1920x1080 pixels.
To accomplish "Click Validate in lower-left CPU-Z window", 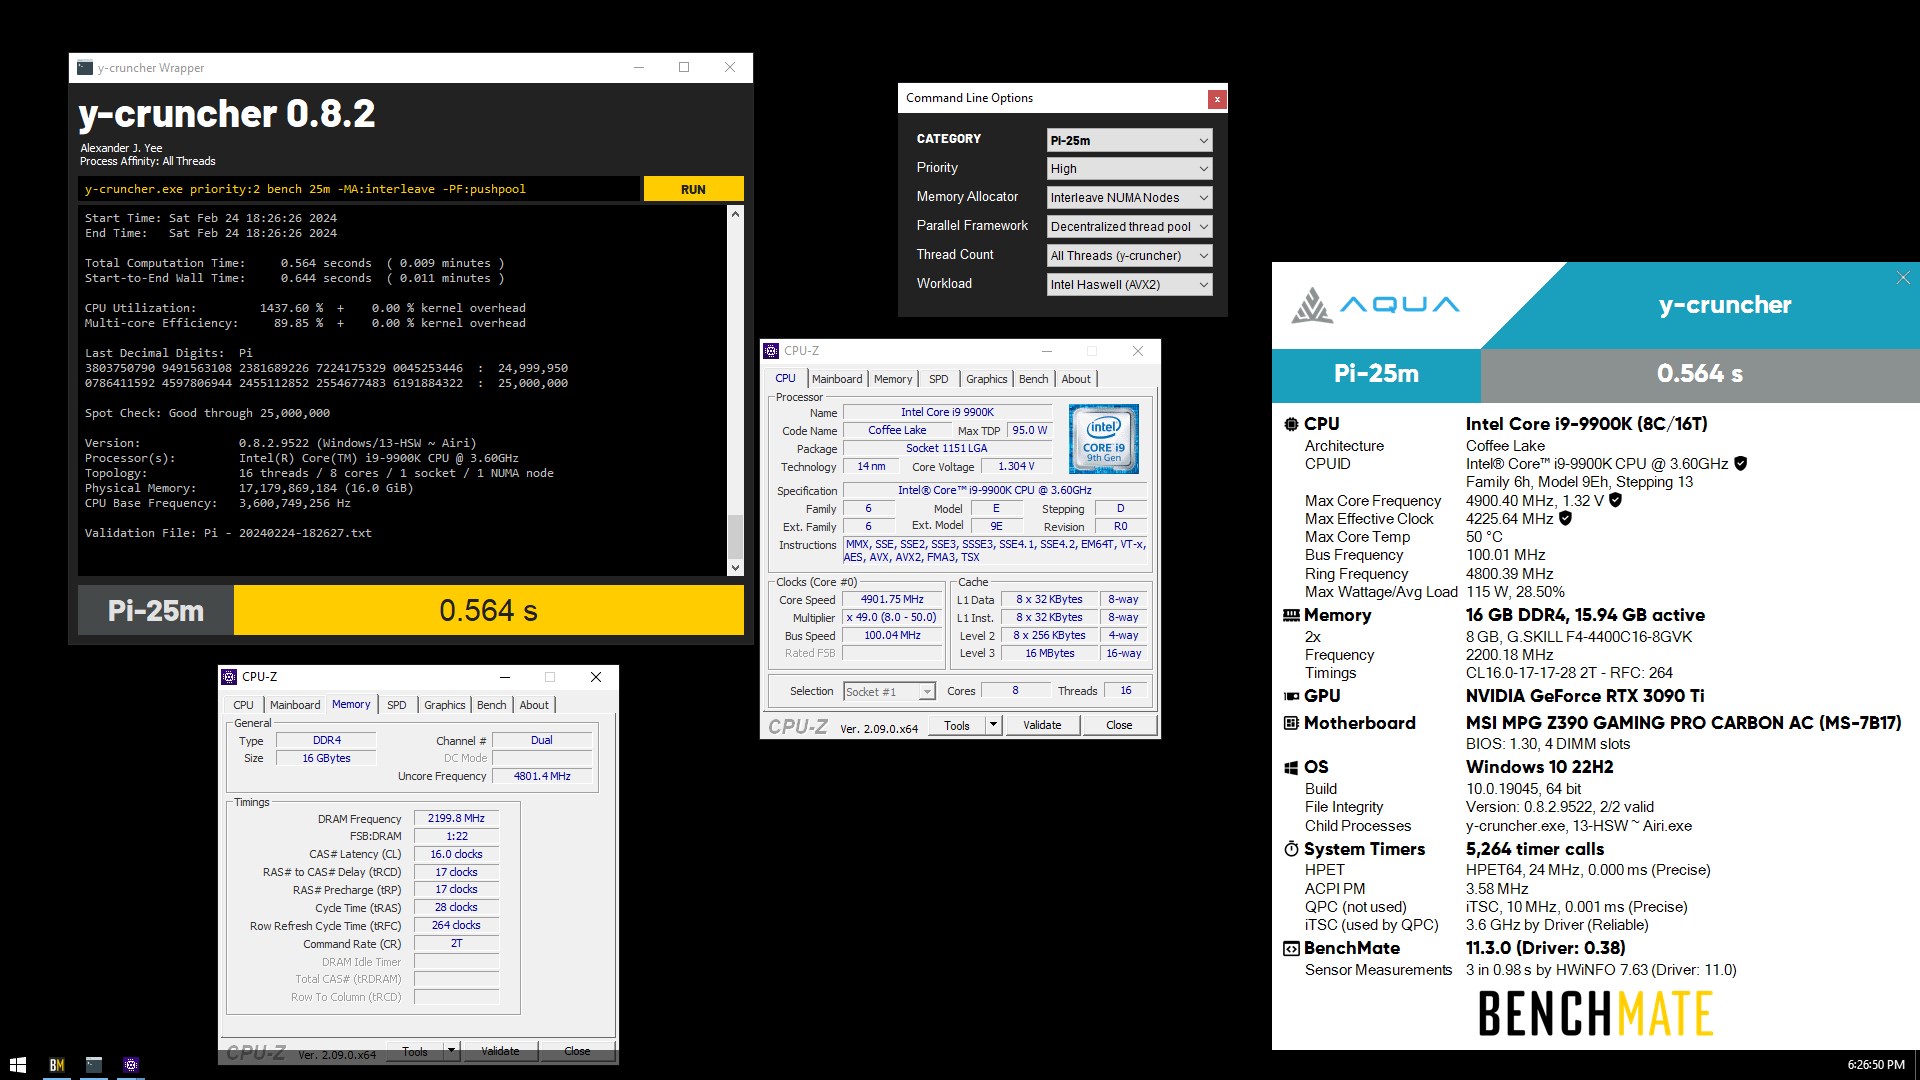I will click(500, 1052).
